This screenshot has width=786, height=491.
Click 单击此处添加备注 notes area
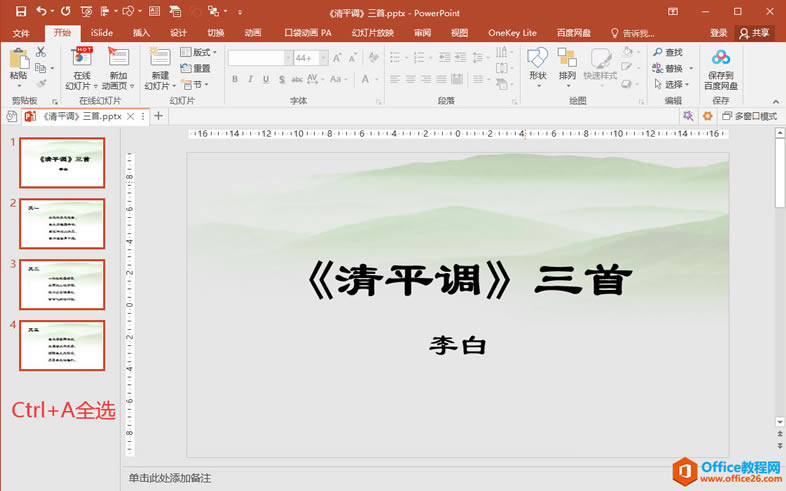(170, 478)
